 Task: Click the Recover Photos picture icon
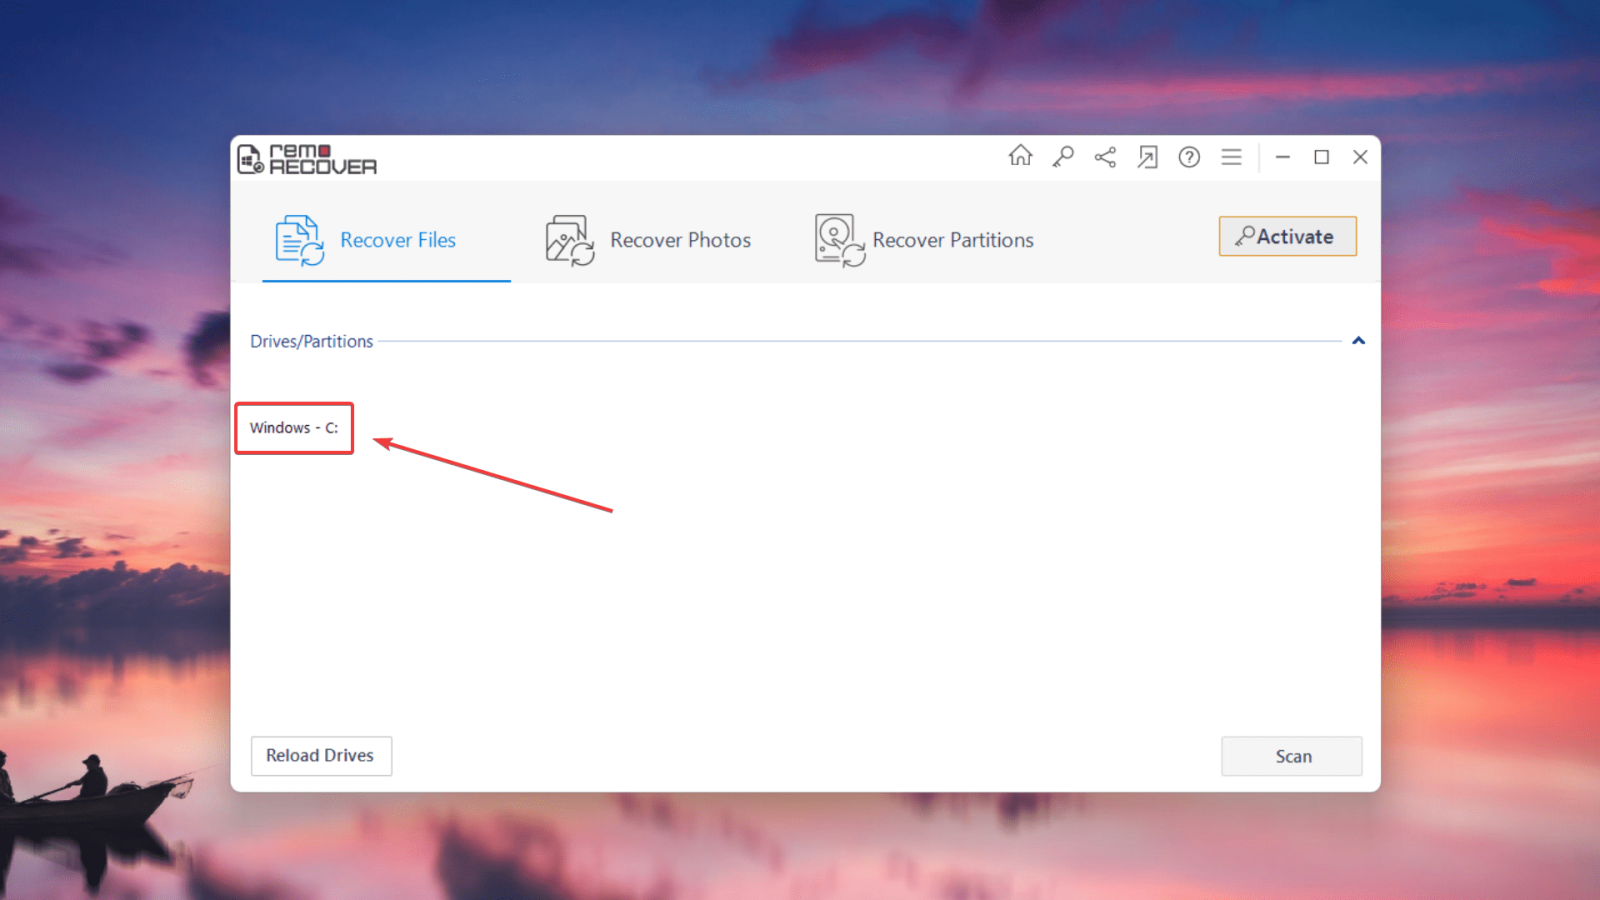pos(569,240)
